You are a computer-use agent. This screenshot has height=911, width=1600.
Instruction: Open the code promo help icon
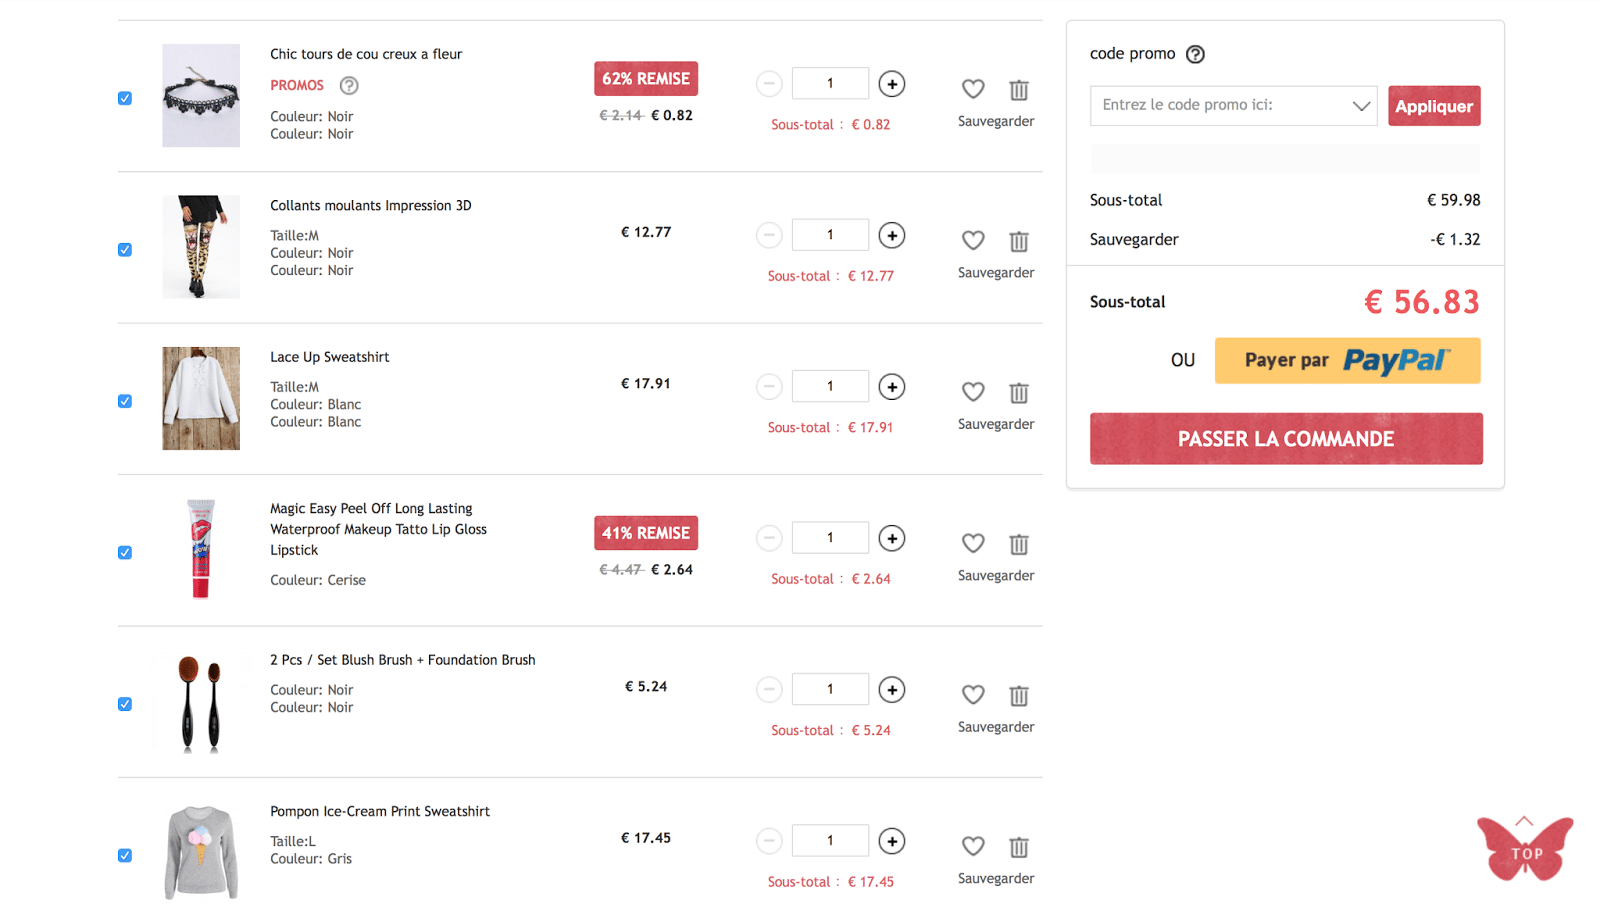(1195, 54)
